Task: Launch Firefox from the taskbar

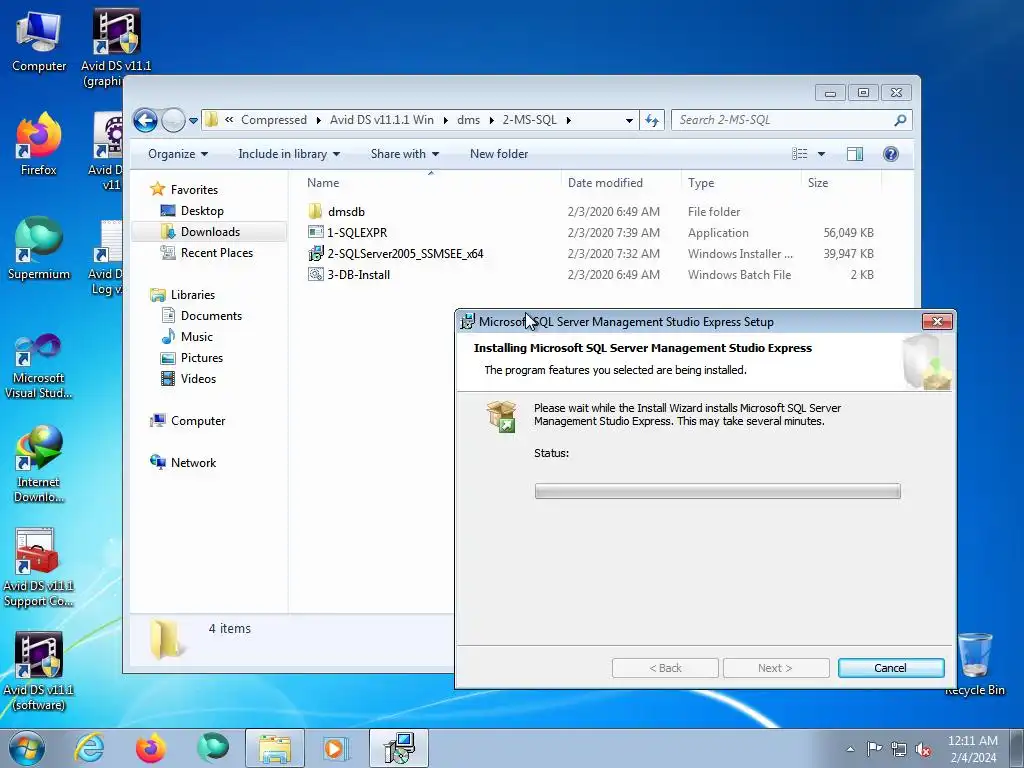Action: coord(151,748)
